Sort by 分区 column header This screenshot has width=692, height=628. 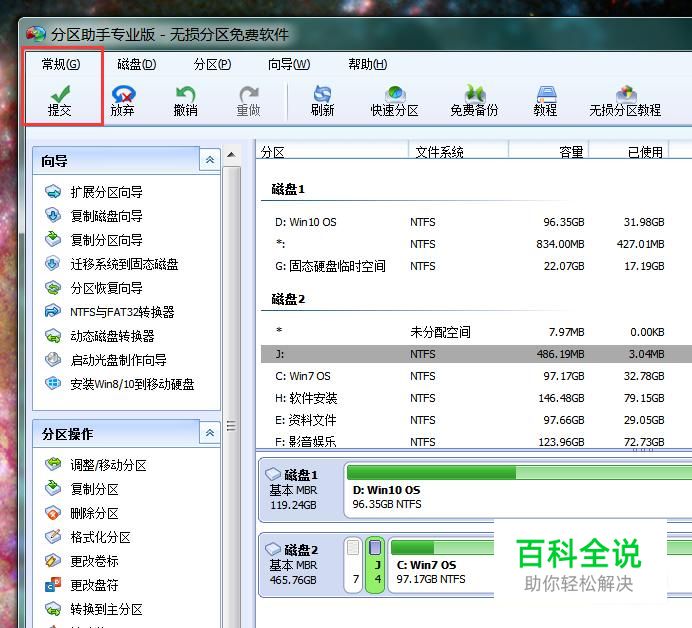pyautogui.click(x=332, y=151)
